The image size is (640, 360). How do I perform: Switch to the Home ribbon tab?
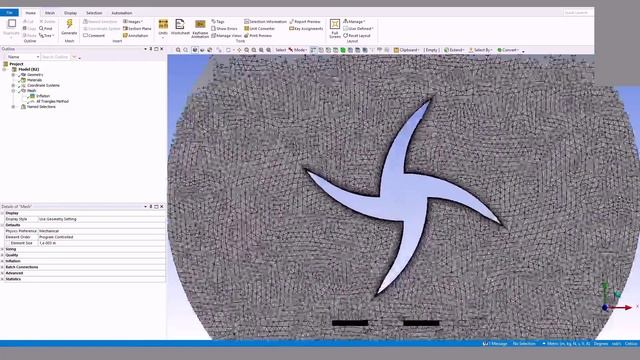point(31,13)
